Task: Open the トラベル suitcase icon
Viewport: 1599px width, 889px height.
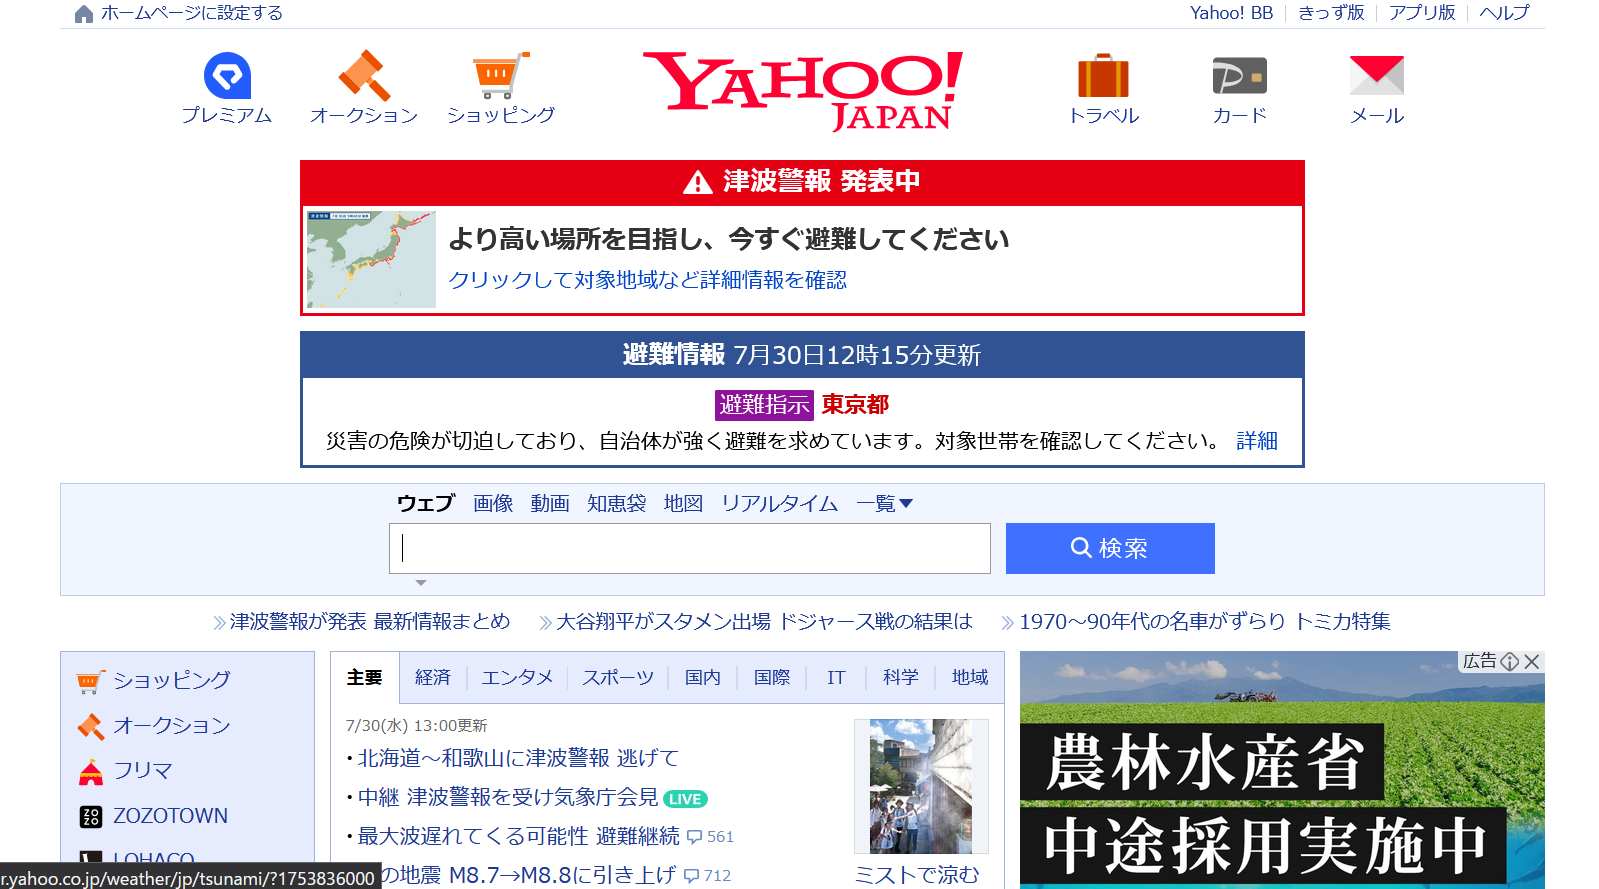Action: point(1103,76)
